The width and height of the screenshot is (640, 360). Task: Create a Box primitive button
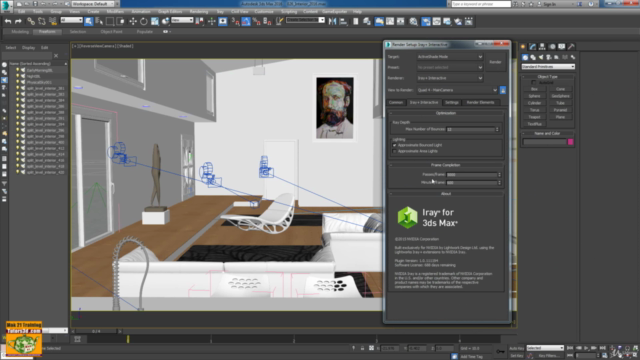click(x=534, y=89)
